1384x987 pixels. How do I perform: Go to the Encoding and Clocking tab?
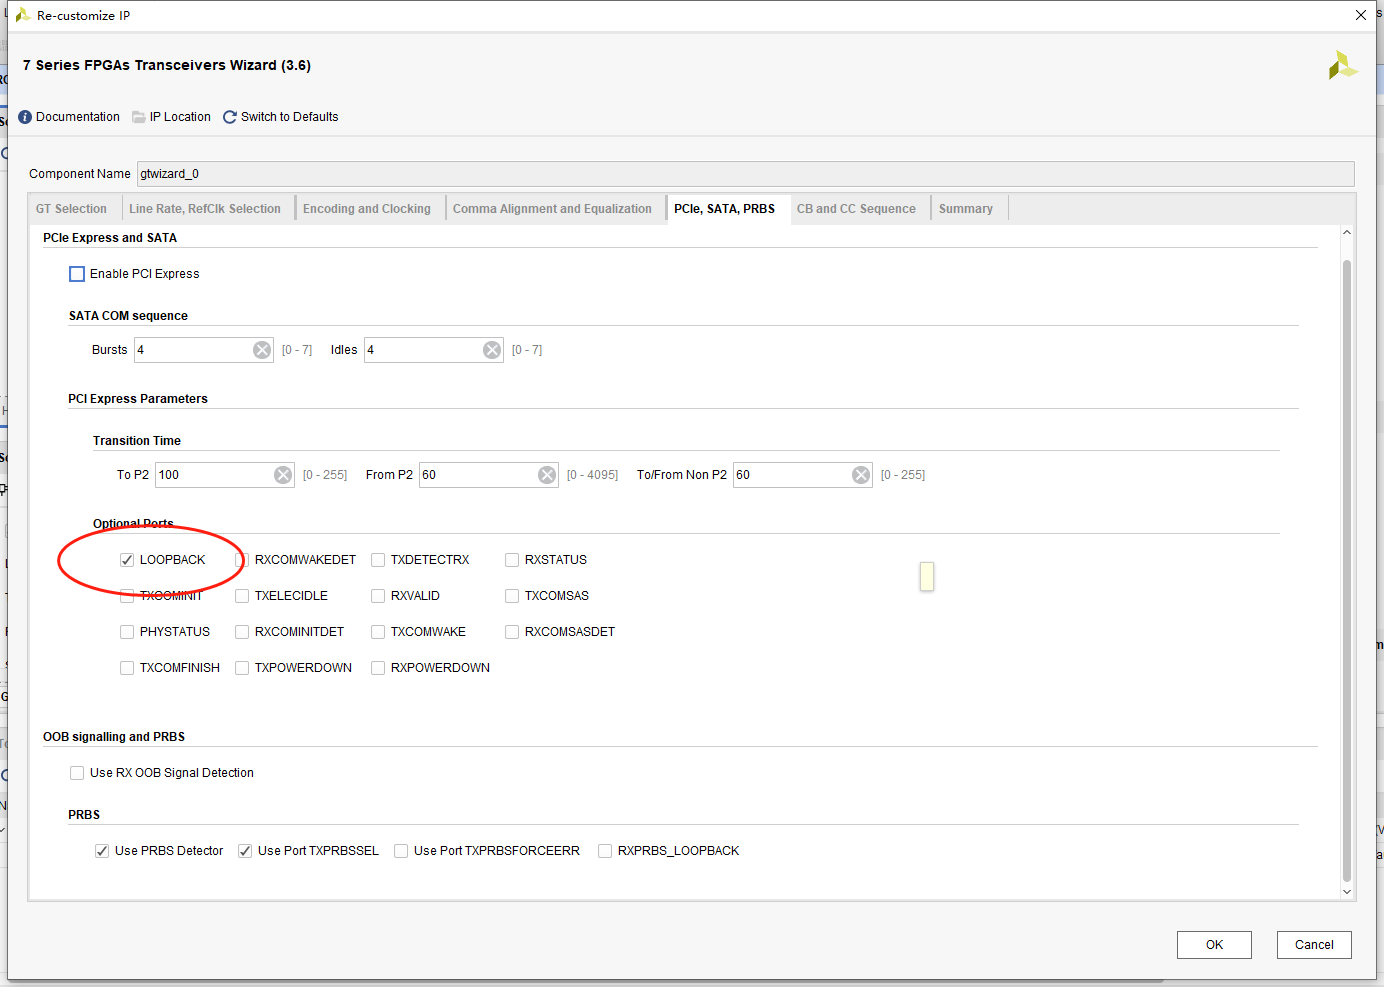(x=367, y=209)
